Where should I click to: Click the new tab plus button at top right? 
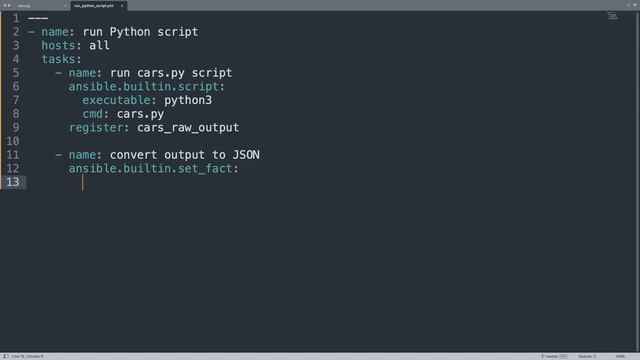[x=629, y=5]
